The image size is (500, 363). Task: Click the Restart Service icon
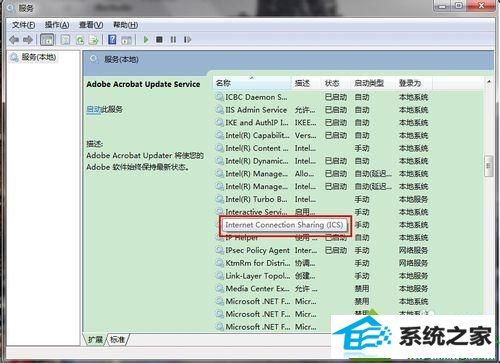pyautogui.click(x=187, y=40)
